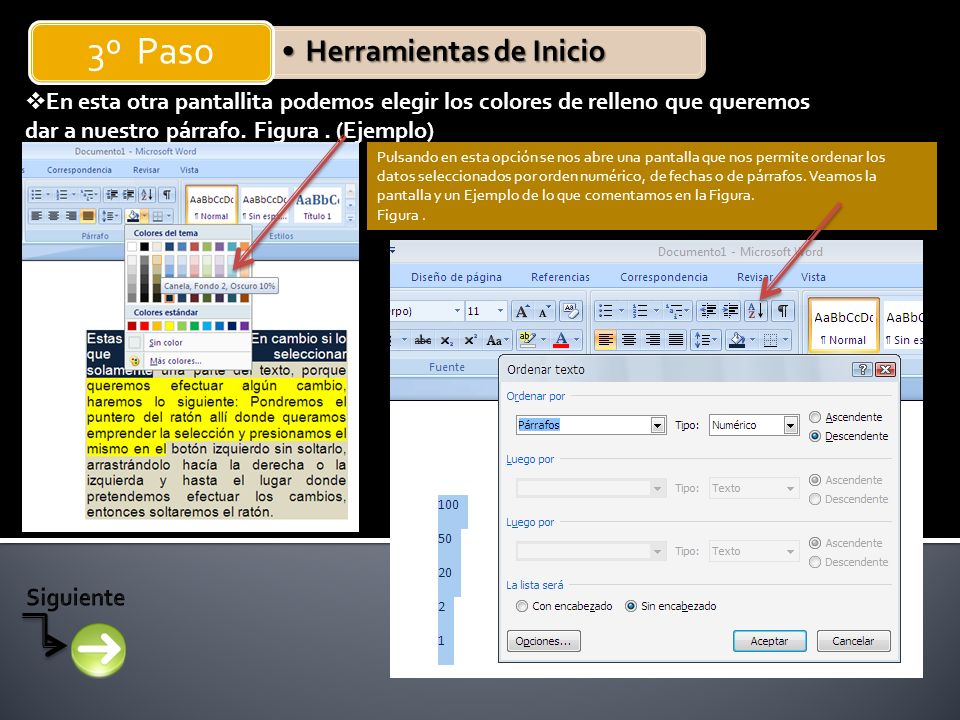The width and height of the screenshot is (960, 720).
Task: Click the Cancelar button
Action: coord(853,641)
